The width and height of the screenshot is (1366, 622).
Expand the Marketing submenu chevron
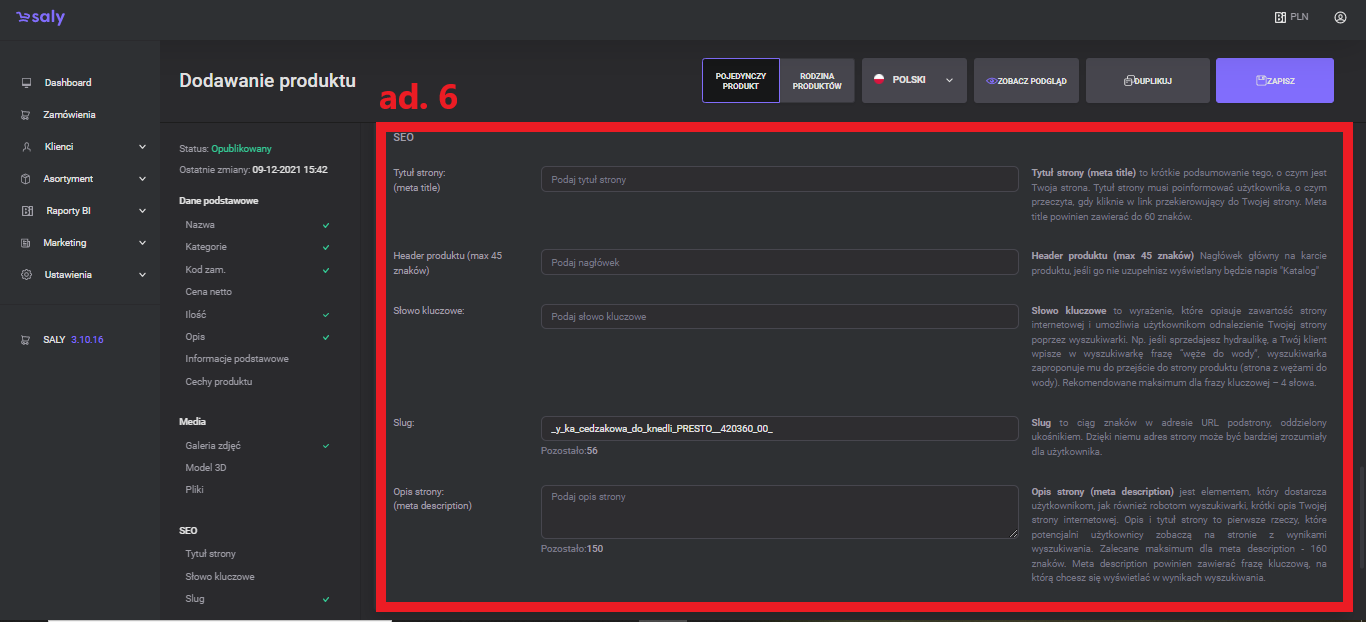coord(142,243)
